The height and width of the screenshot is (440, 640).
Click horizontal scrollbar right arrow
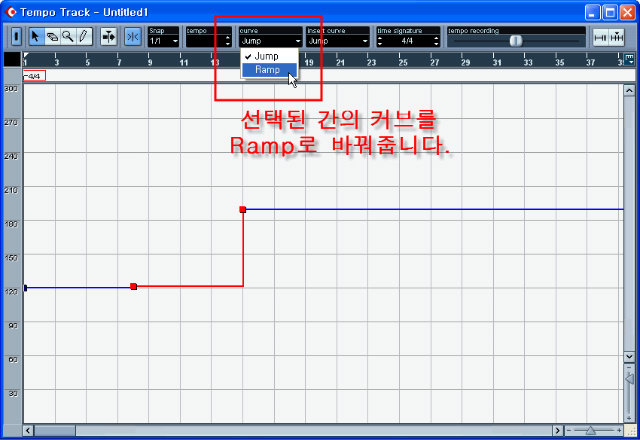(558, 431)
